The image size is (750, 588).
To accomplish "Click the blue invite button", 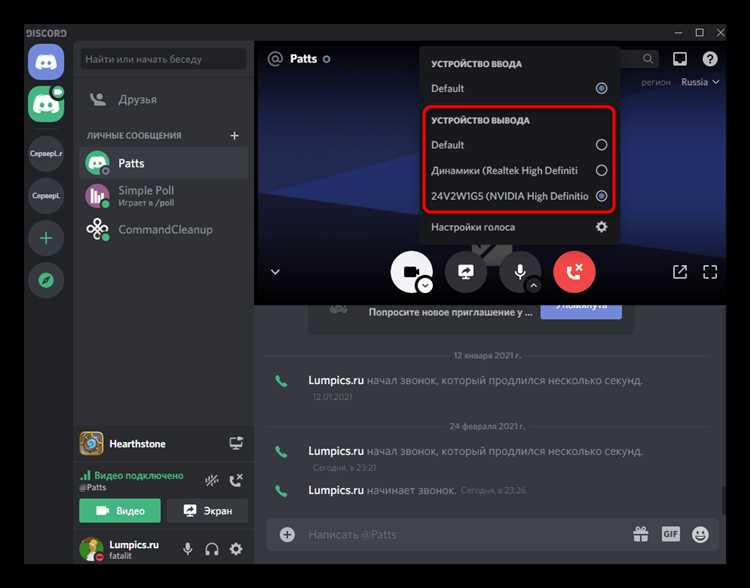I will pyautogui.click(x=581, y=312).
